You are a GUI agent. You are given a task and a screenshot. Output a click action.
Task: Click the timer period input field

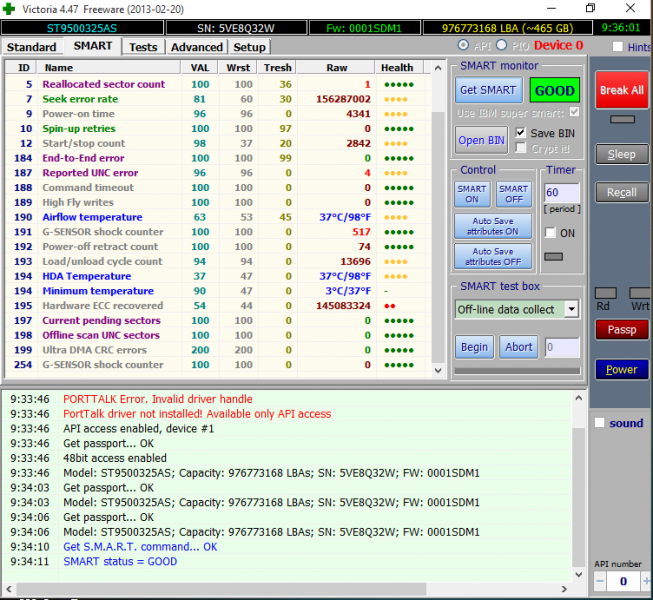560,191
